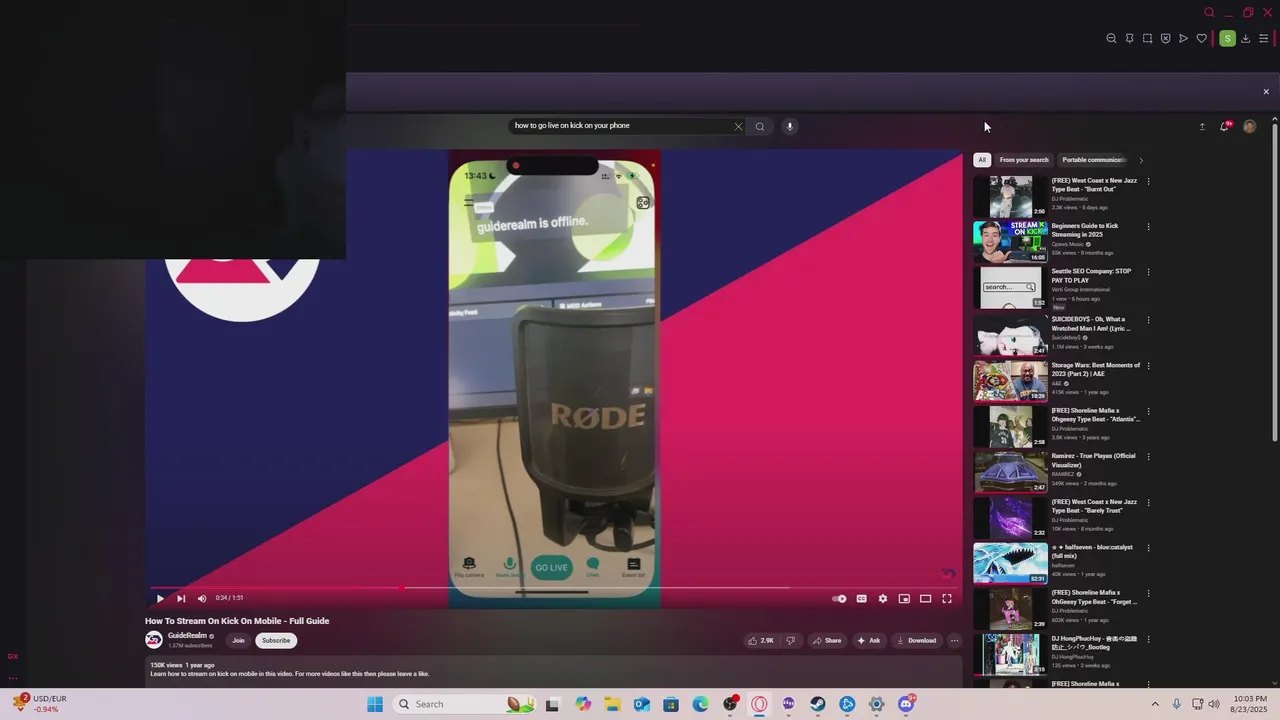Expand the video description box
This screenshot has width=1280, height=720.
[553, 670]
